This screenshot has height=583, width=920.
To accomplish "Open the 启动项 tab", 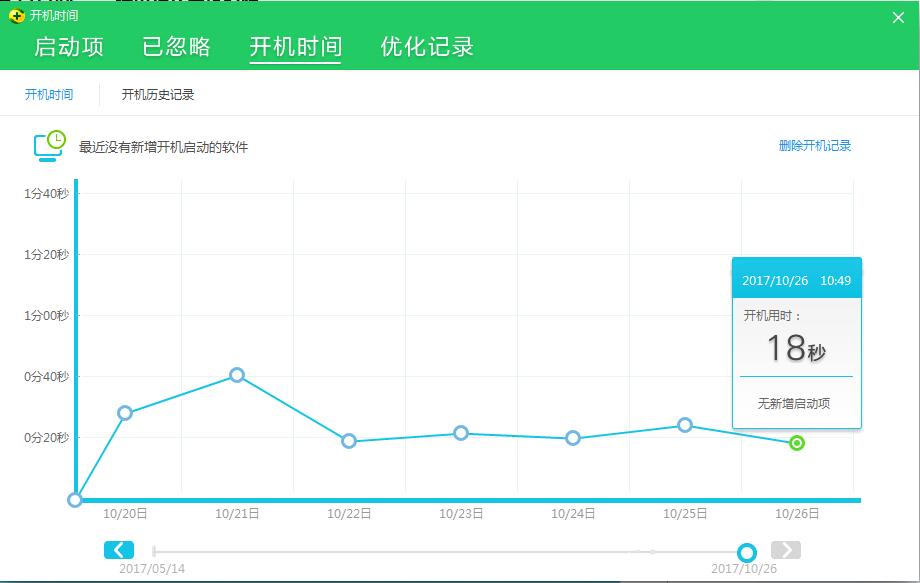I will pyautogui.click(x=69, y=47).
